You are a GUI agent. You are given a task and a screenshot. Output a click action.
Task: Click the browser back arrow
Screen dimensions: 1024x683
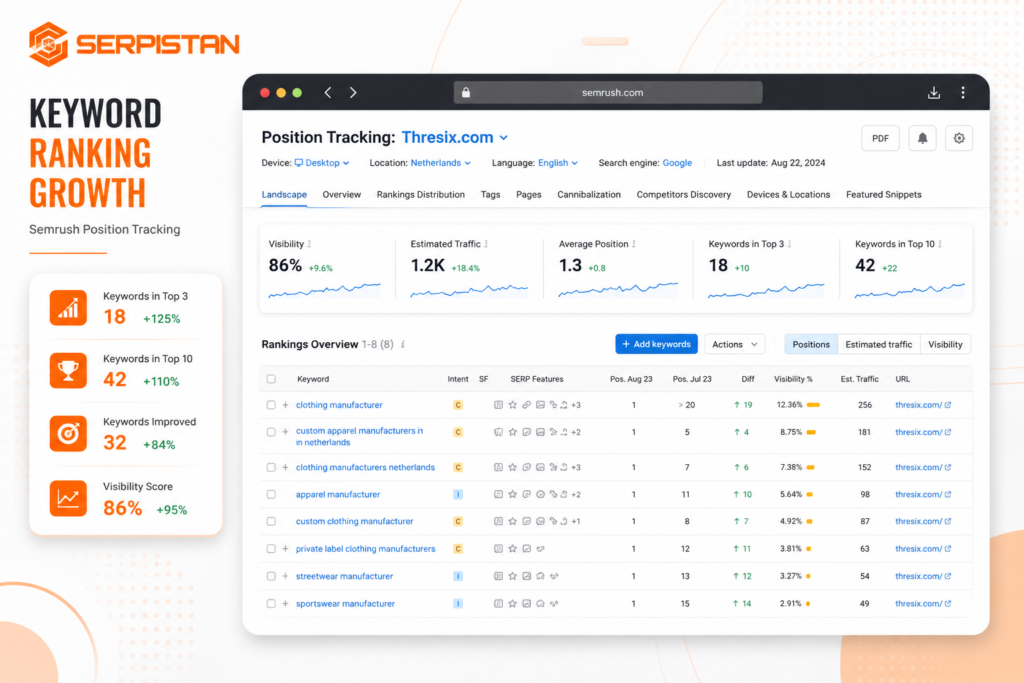328,93
